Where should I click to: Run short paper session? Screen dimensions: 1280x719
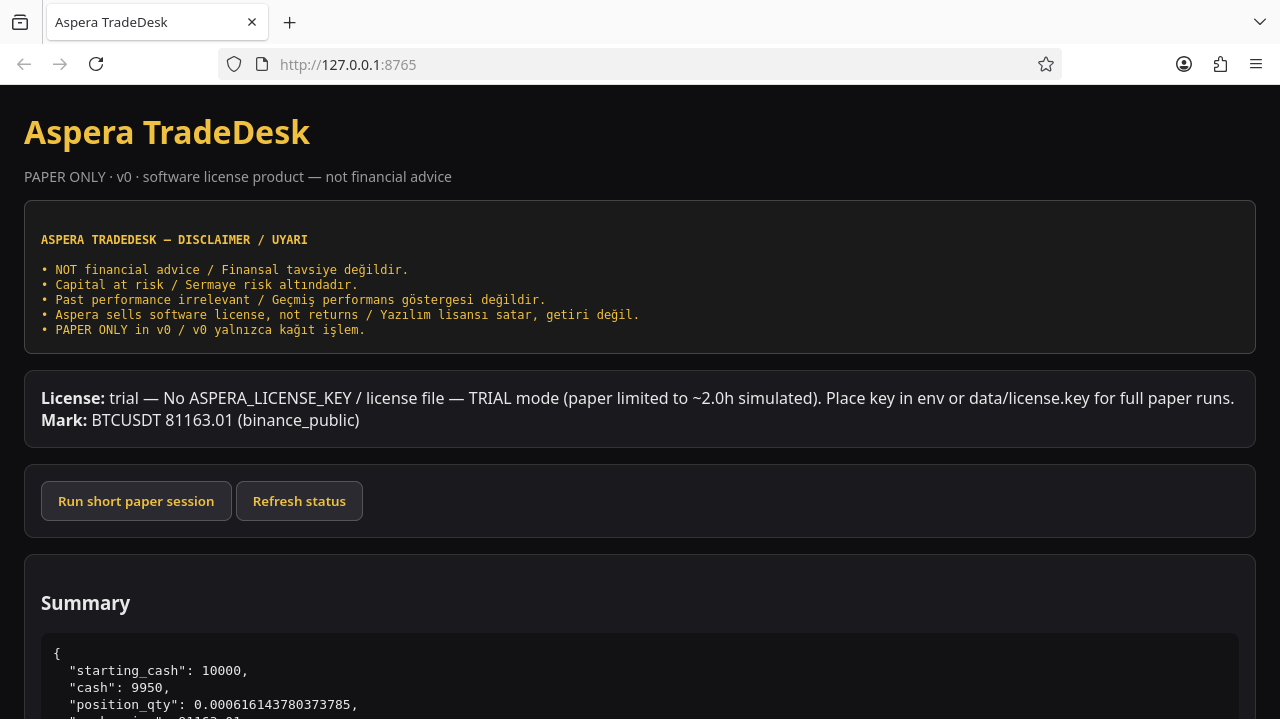click(136, 501)
